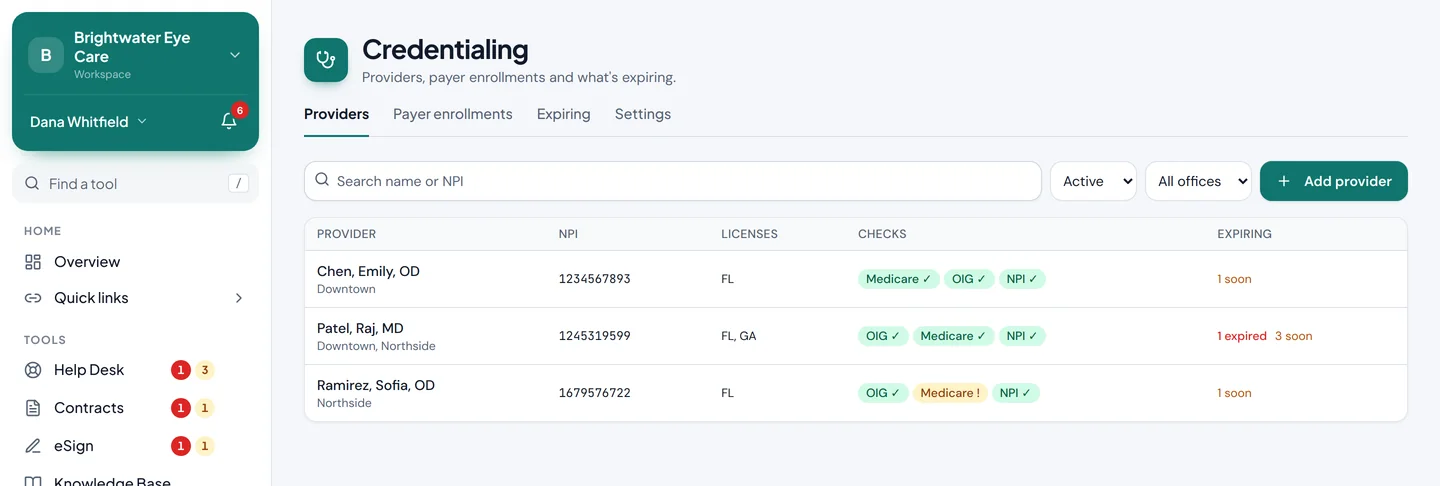
Task: Click the Contracts document icon
Action: coord(33,408)
